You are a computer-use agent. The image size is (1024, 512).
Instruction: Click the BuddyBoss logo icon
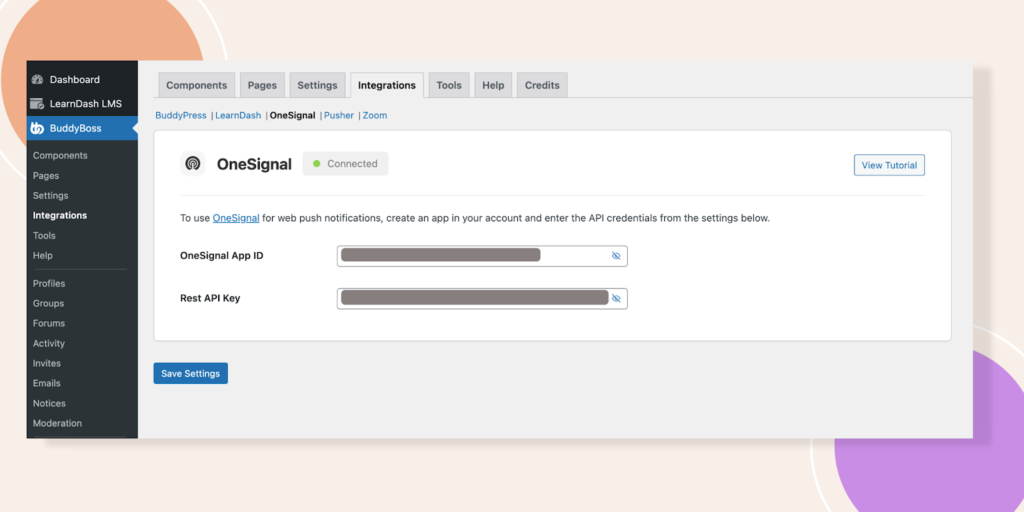(38, 128)
